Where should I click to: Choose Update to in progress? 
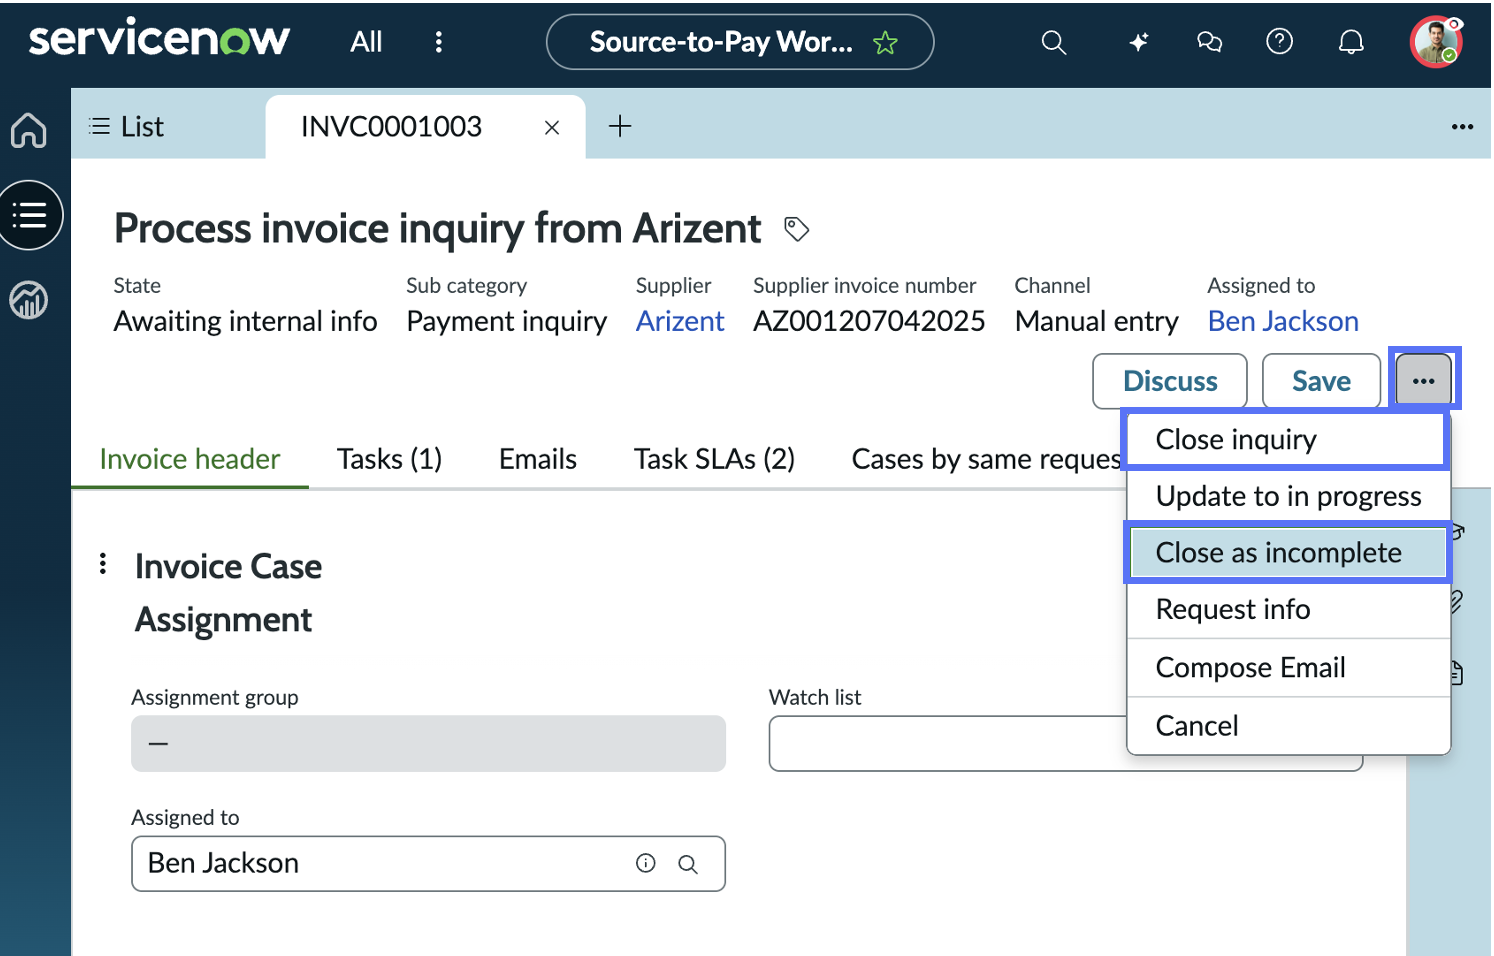point(1288,496)
